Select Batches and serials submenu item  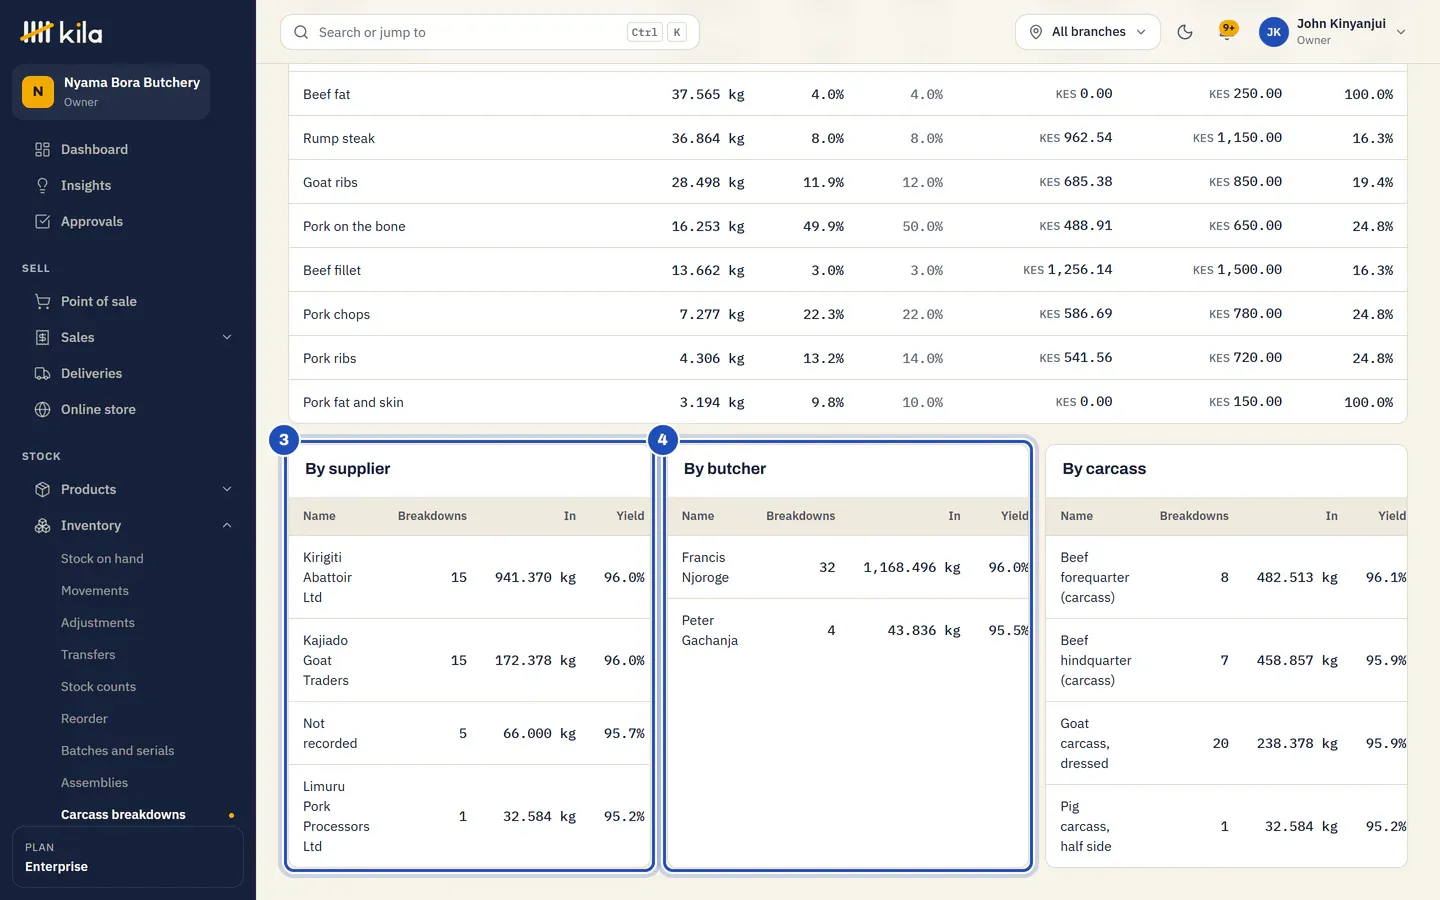click(x=117, y=751)
